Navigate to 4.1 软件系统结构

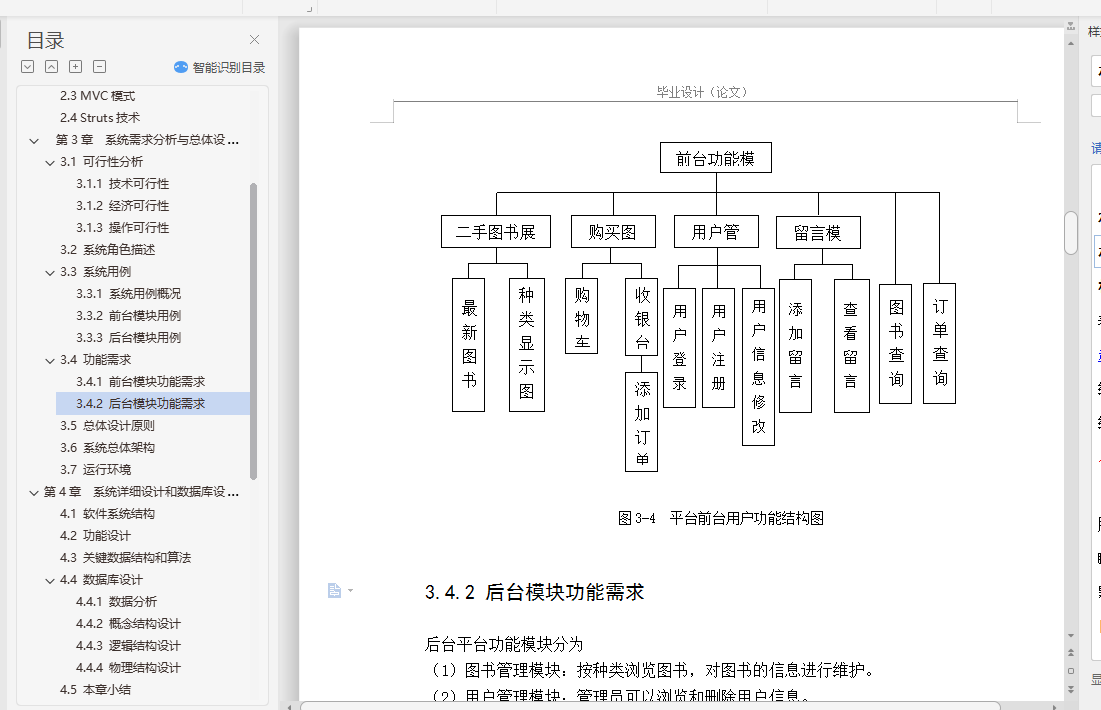click(x=107, y=513)
